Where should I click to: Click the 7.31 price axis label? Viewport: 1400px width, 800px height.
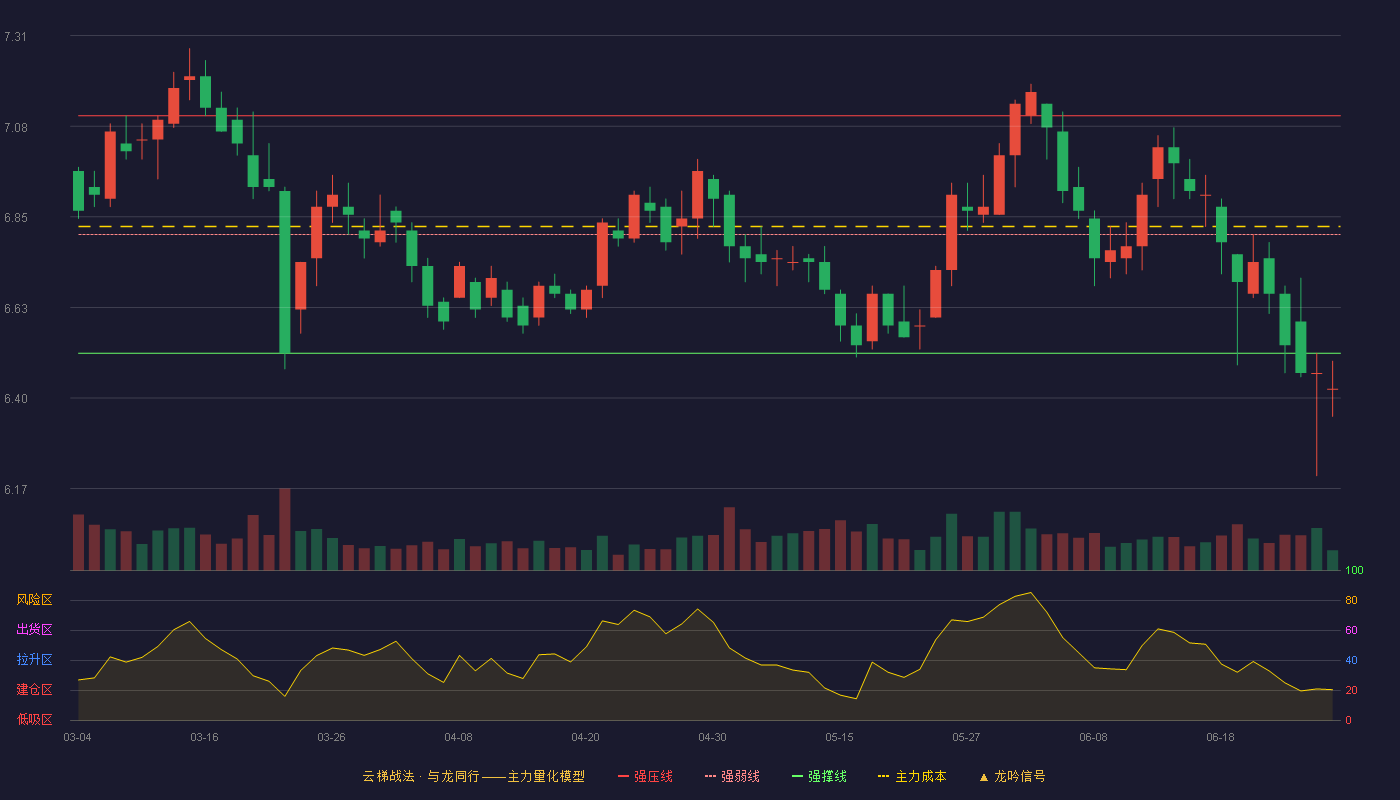coord(15,37)
